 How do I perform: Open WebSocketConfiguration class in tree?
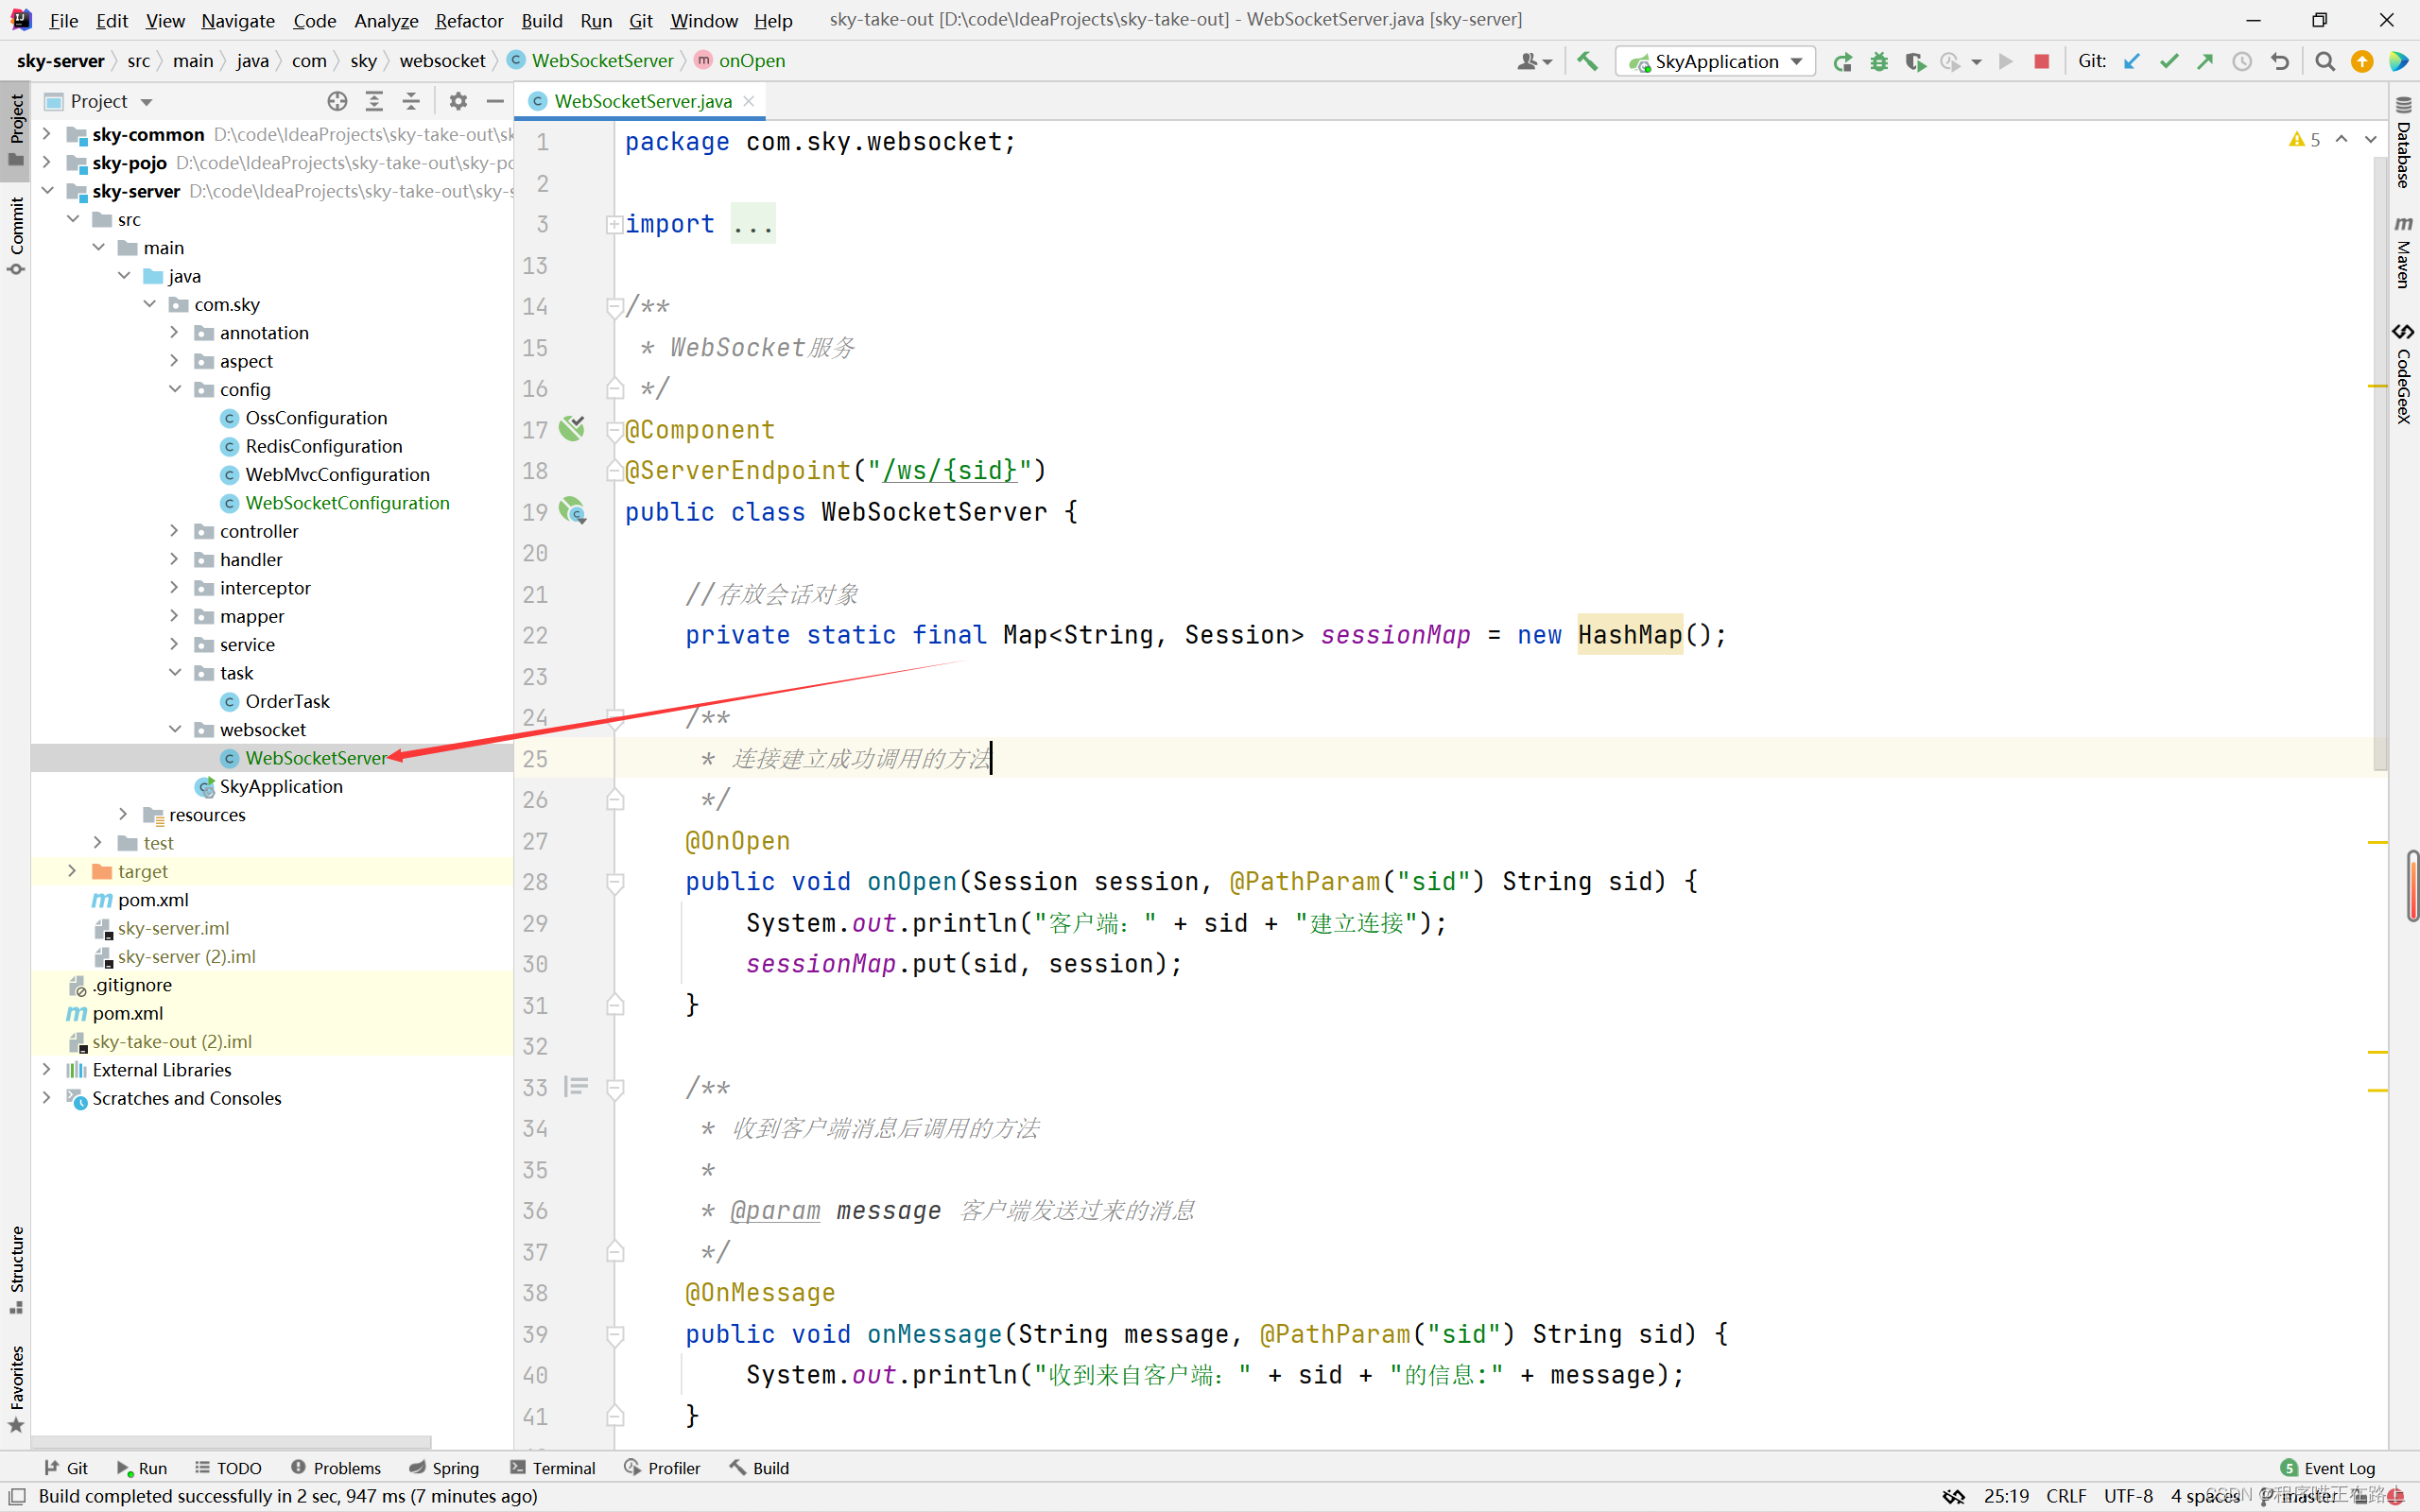(347, 503)
